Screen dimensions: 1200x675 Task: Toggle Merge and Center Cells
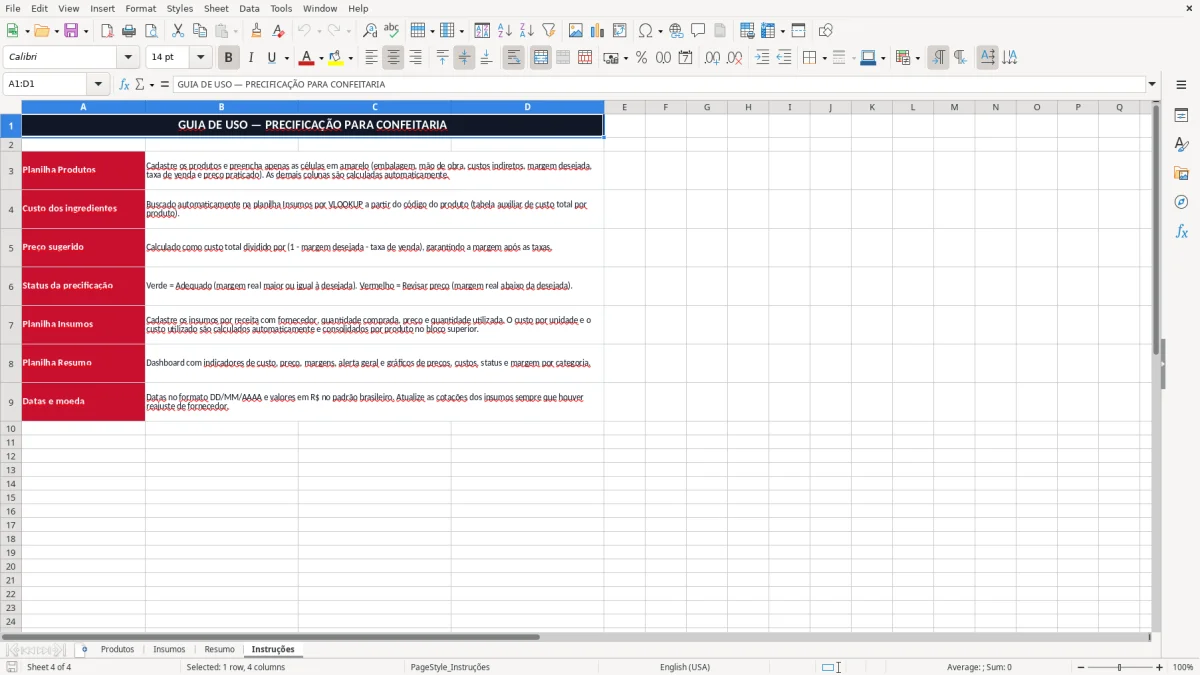coord(541,58)
